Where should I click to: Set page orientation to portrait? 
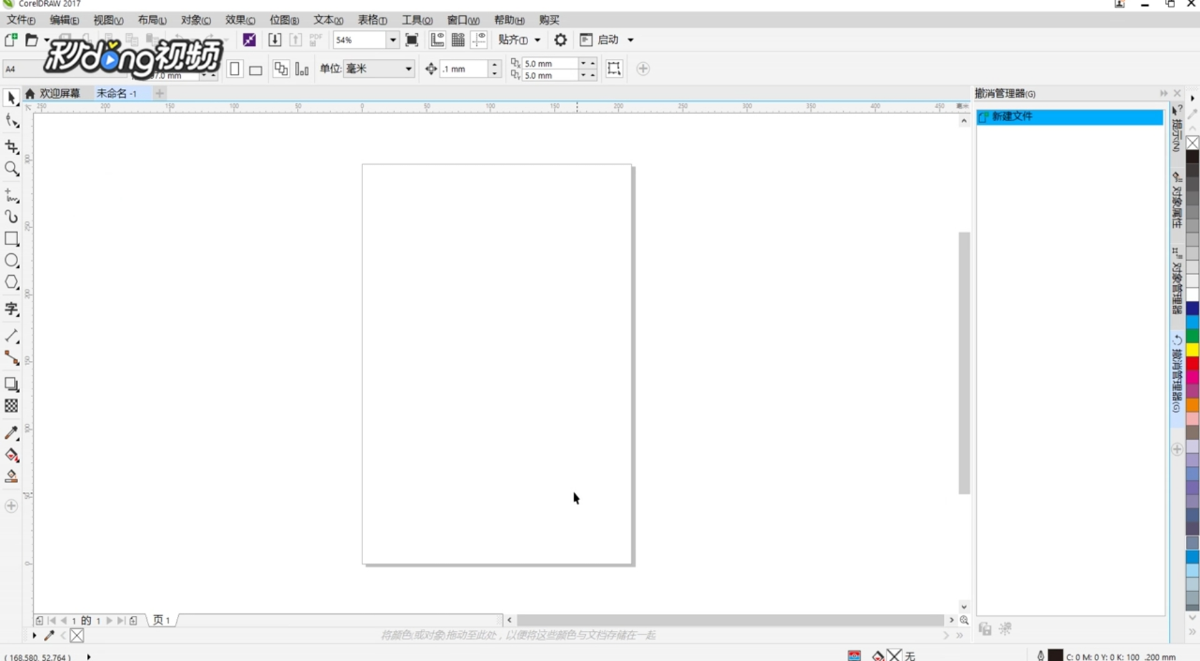(x=234, y=69)
